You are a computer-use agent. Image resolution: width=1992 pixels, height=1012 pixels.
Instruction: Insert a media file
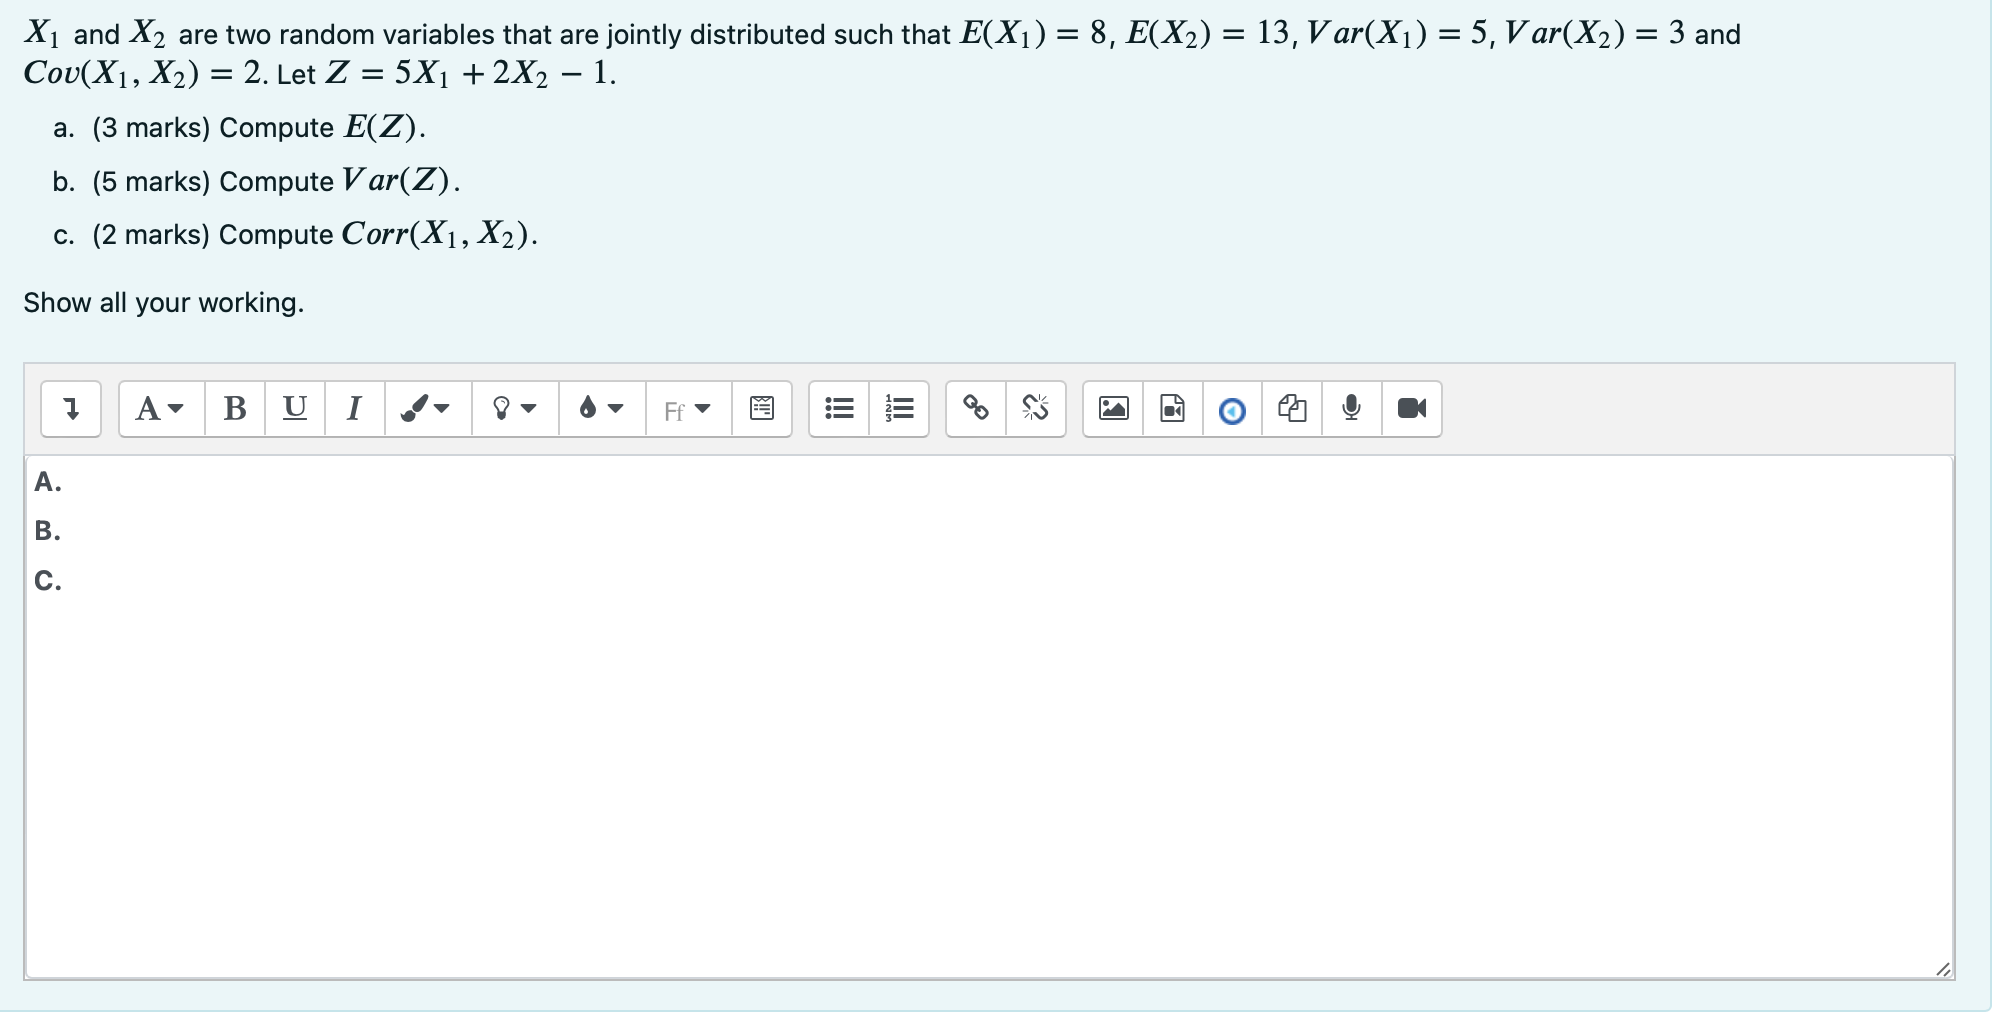(x=1171, y=408)
